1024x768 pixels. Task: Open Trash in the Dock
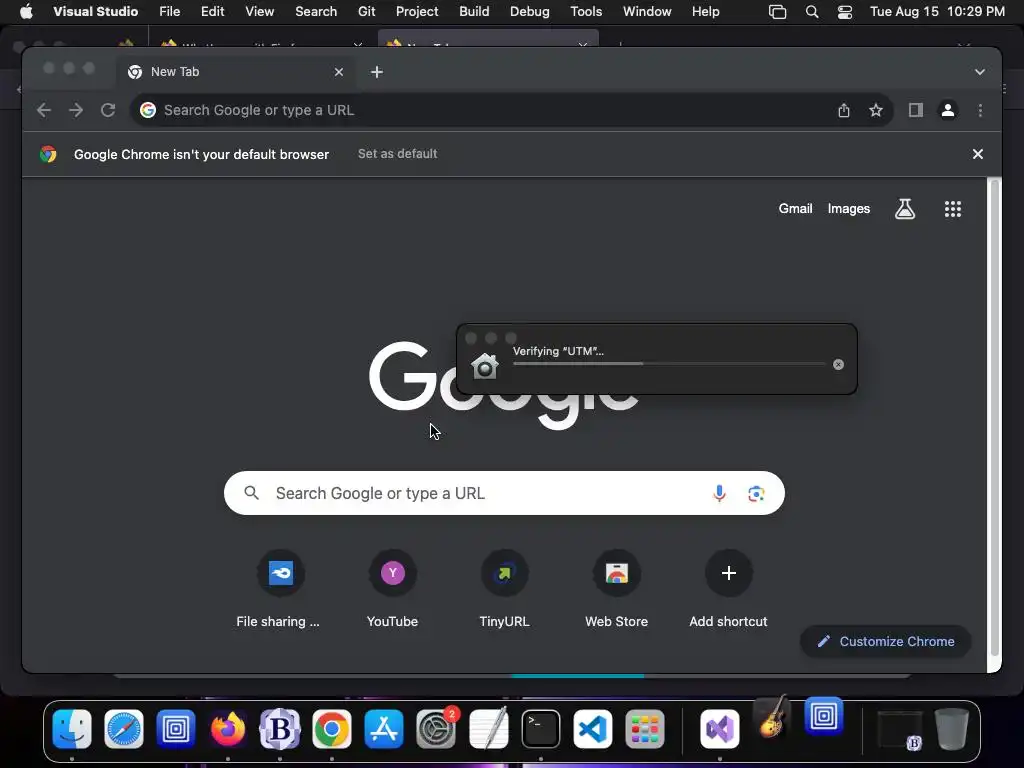click(x=952, y=729)
